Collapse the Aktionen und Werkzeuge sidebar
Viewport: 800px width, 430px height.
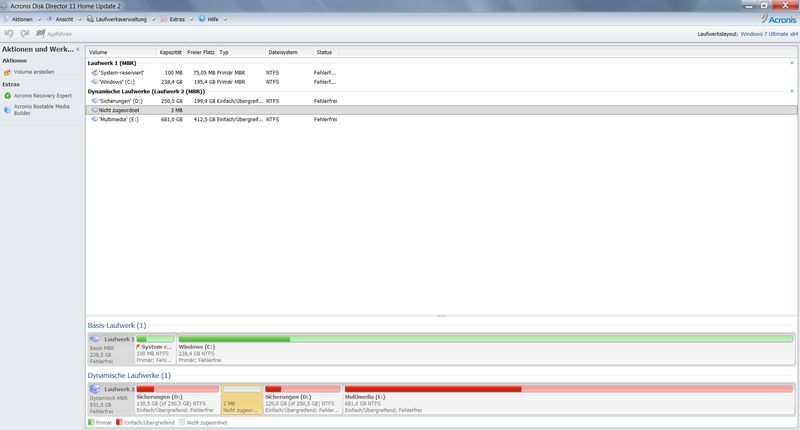(x=78, y=49)
